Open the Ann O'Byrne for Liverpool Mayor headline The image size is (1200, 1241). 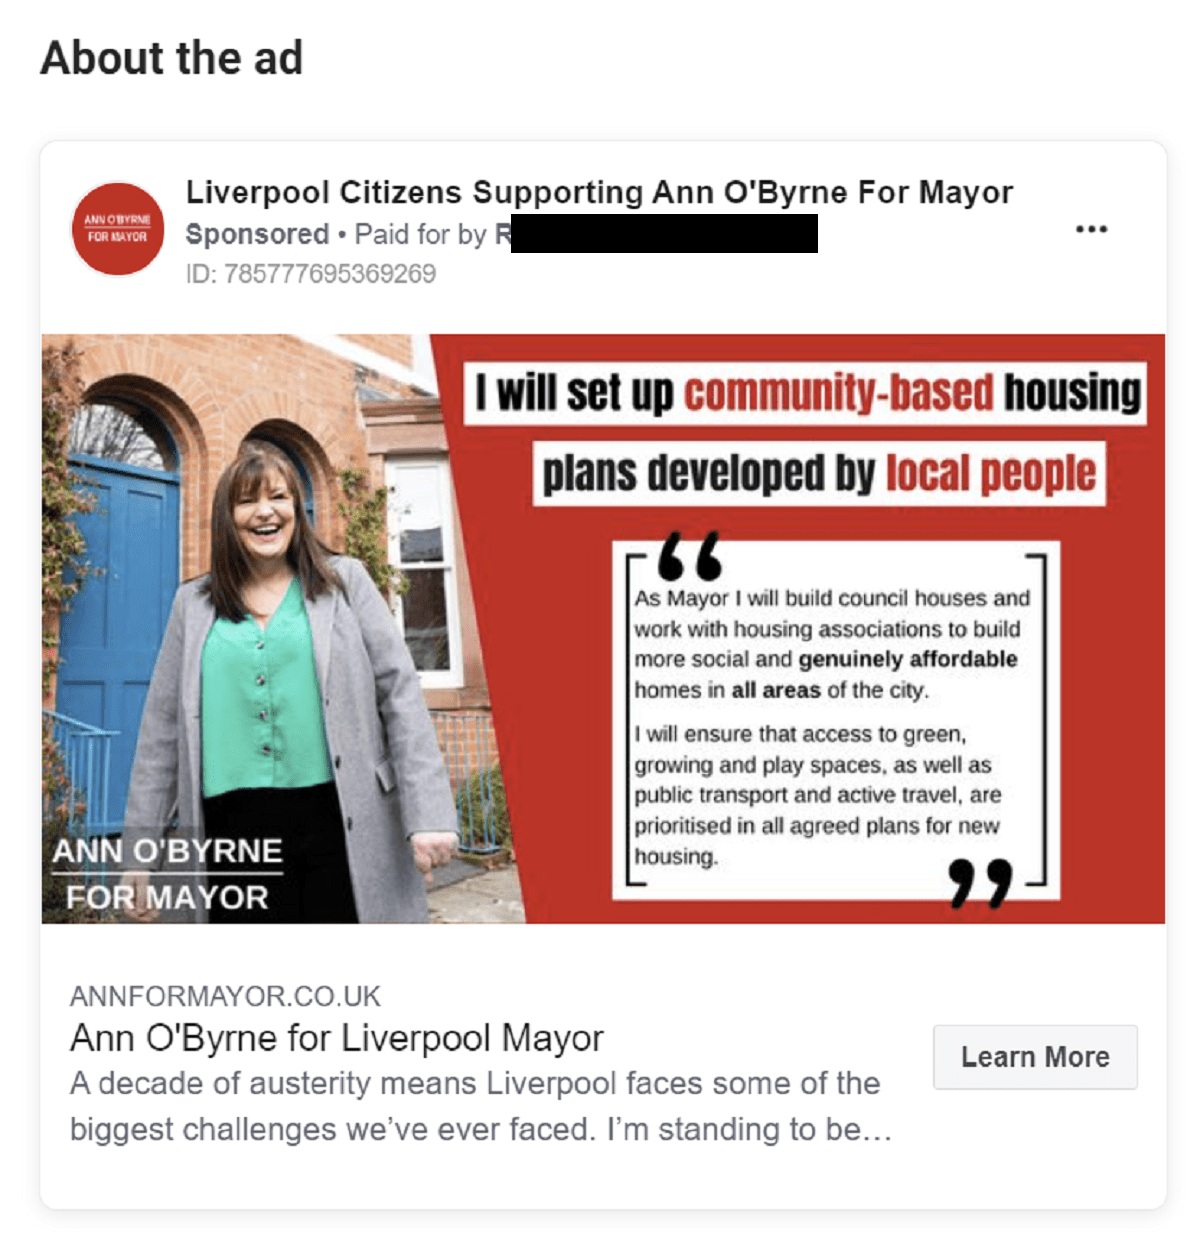337,1038
